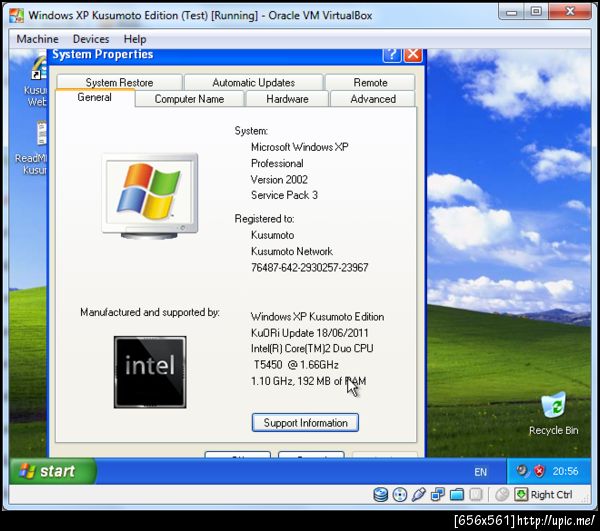Click the round gray tray icon beside the shield
Screen dimensions: 600x531
point(522,470)
